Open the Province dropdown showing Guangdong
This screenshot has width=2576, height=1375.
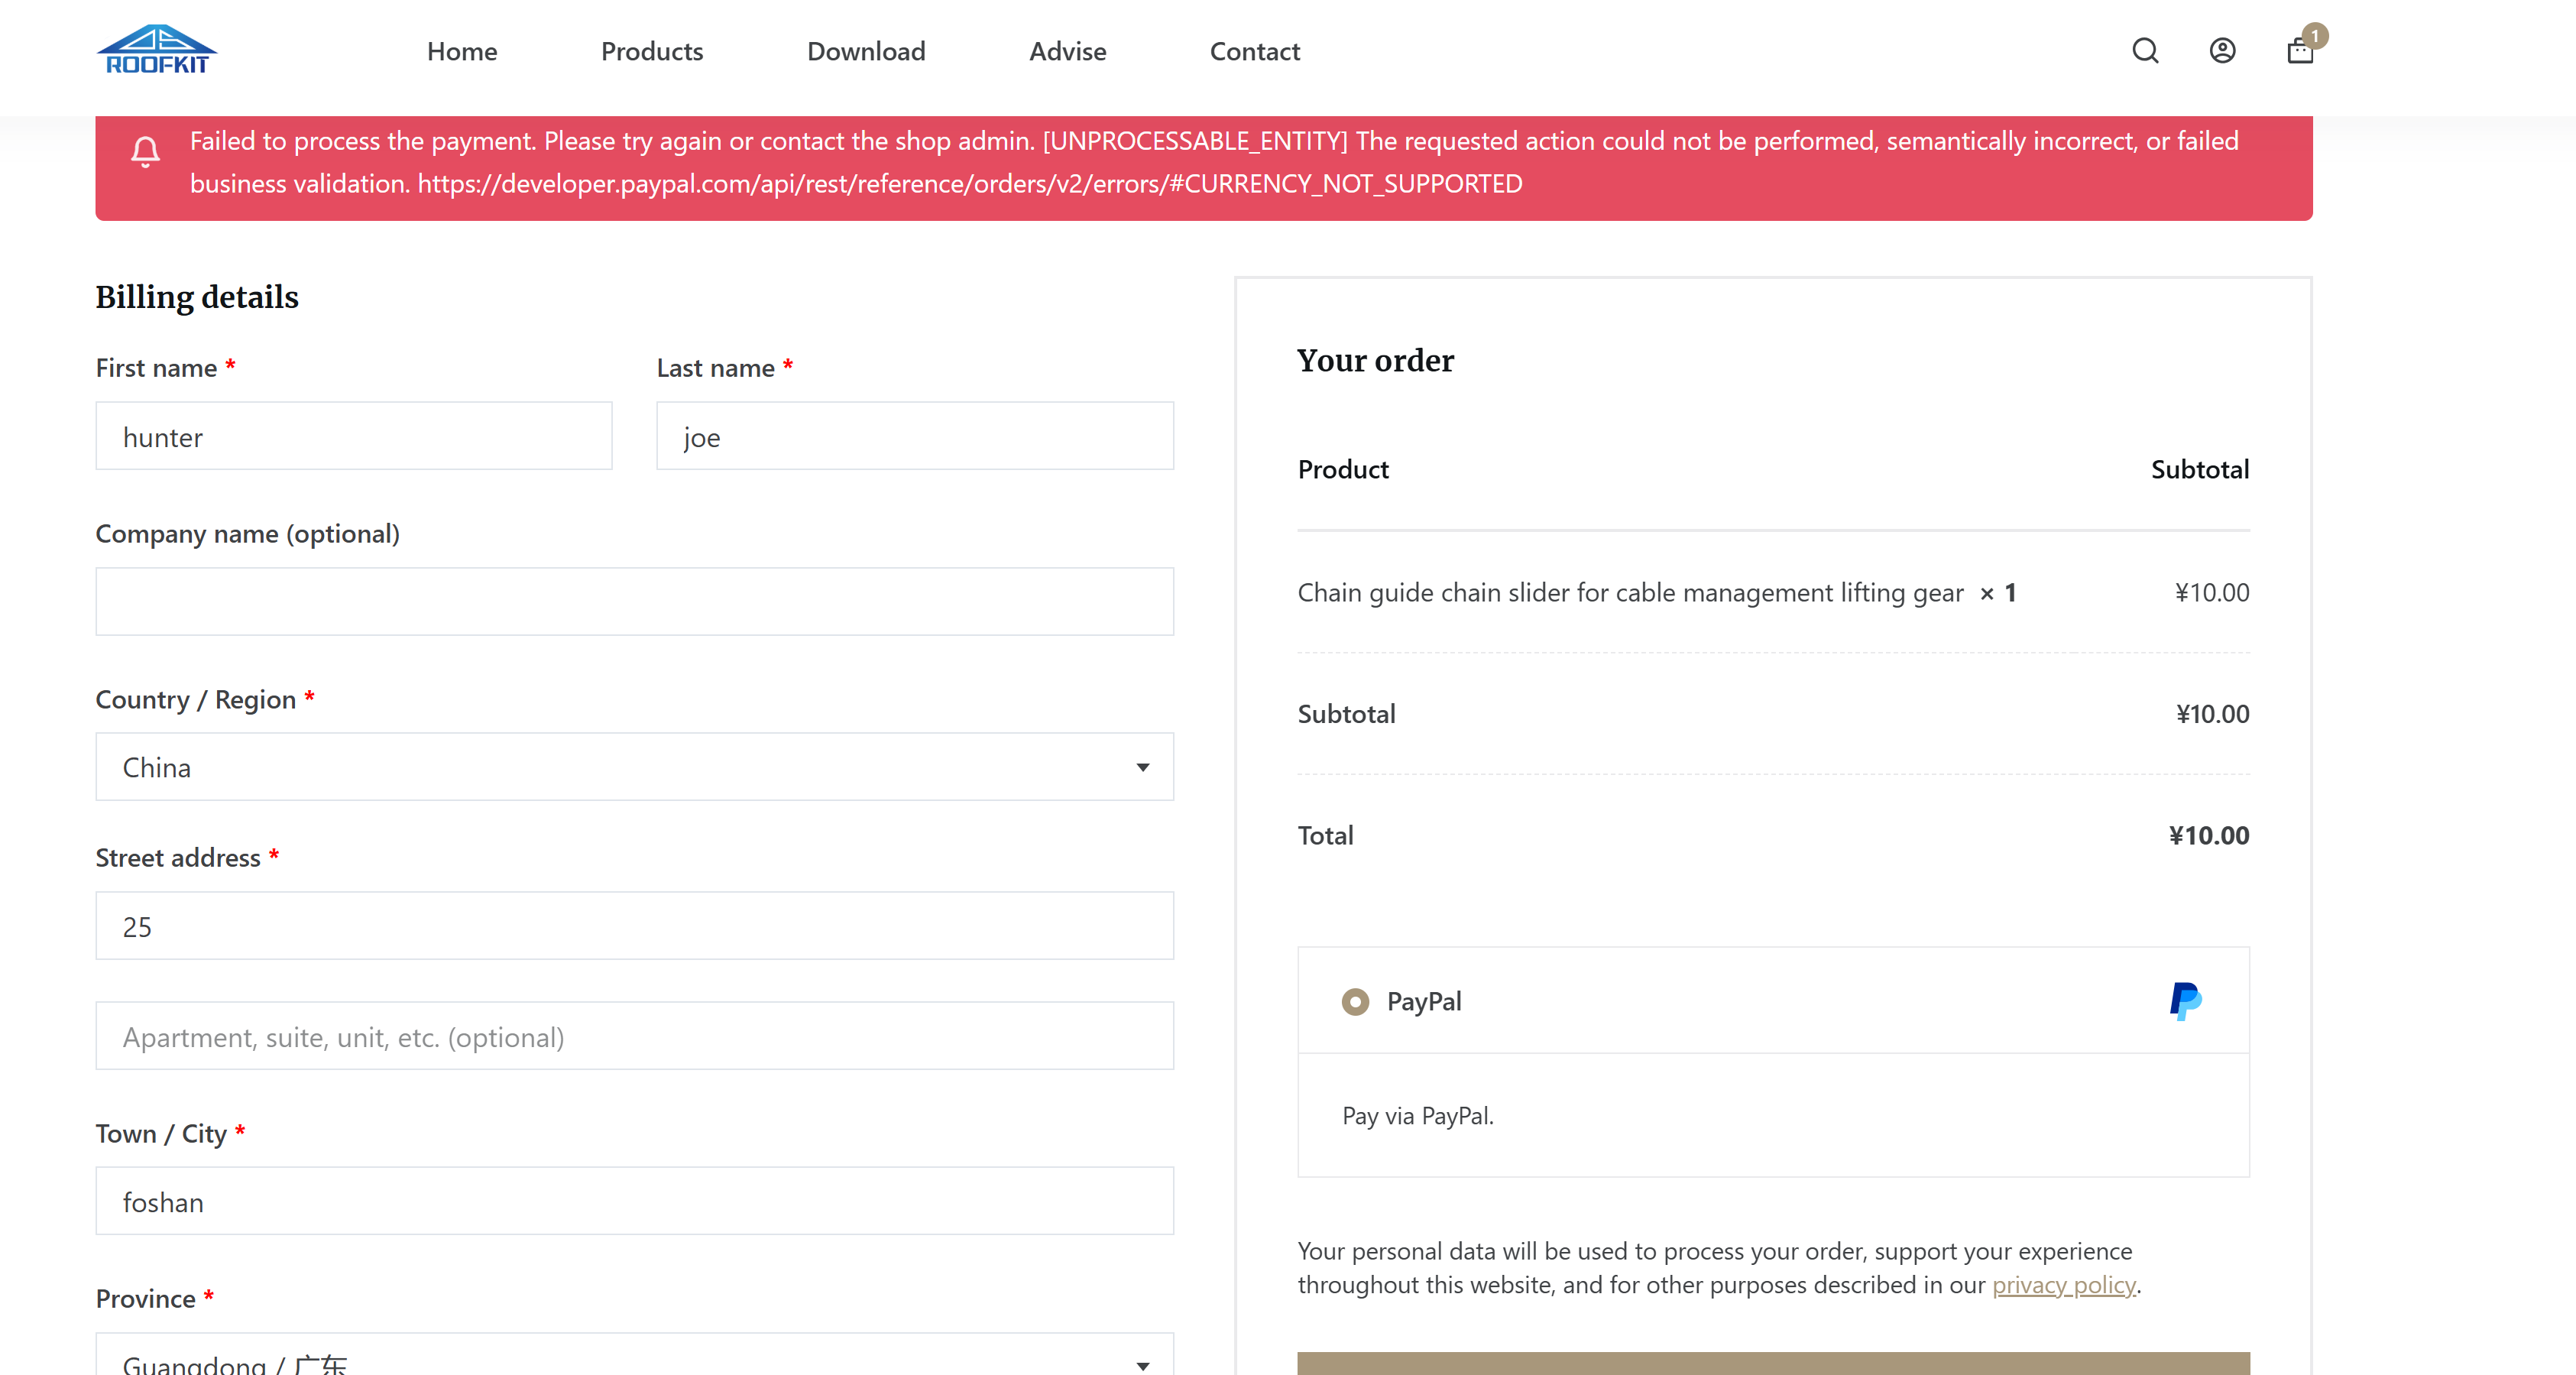pos(634,1355)
